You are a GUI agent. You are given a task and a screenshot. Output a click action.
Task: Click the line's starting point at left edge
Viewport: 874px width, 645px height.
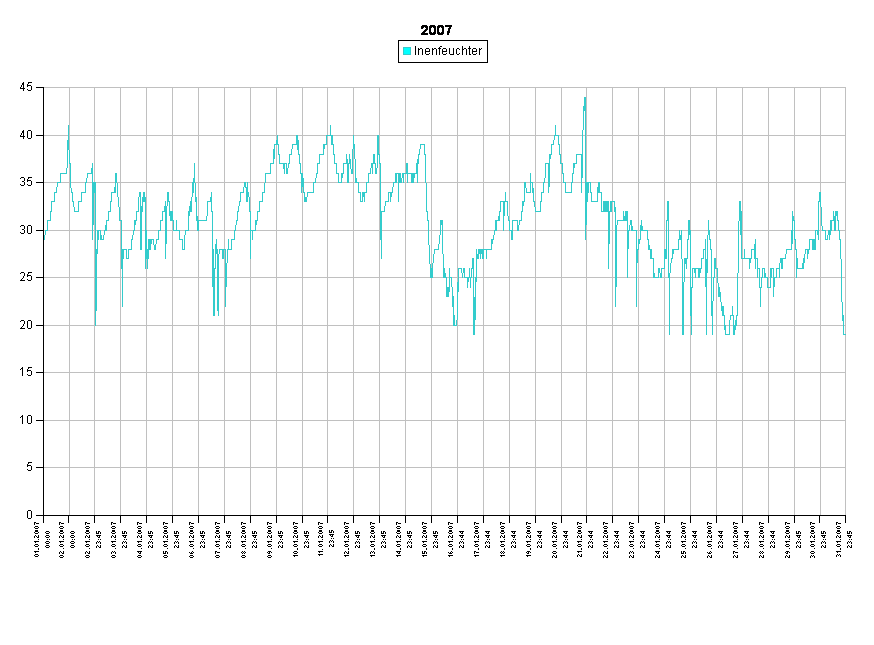pos(44,238)
